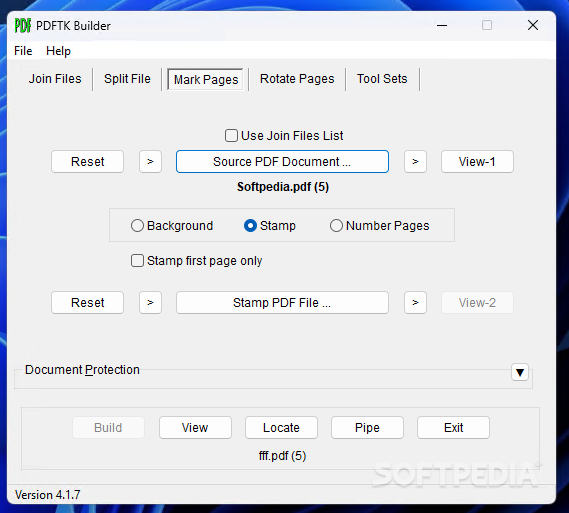Image resolution: width=569 pixels, height=513 pixels.
Task: Click the Softpedia.pdf (5) source file label
Action: (283, 187)
